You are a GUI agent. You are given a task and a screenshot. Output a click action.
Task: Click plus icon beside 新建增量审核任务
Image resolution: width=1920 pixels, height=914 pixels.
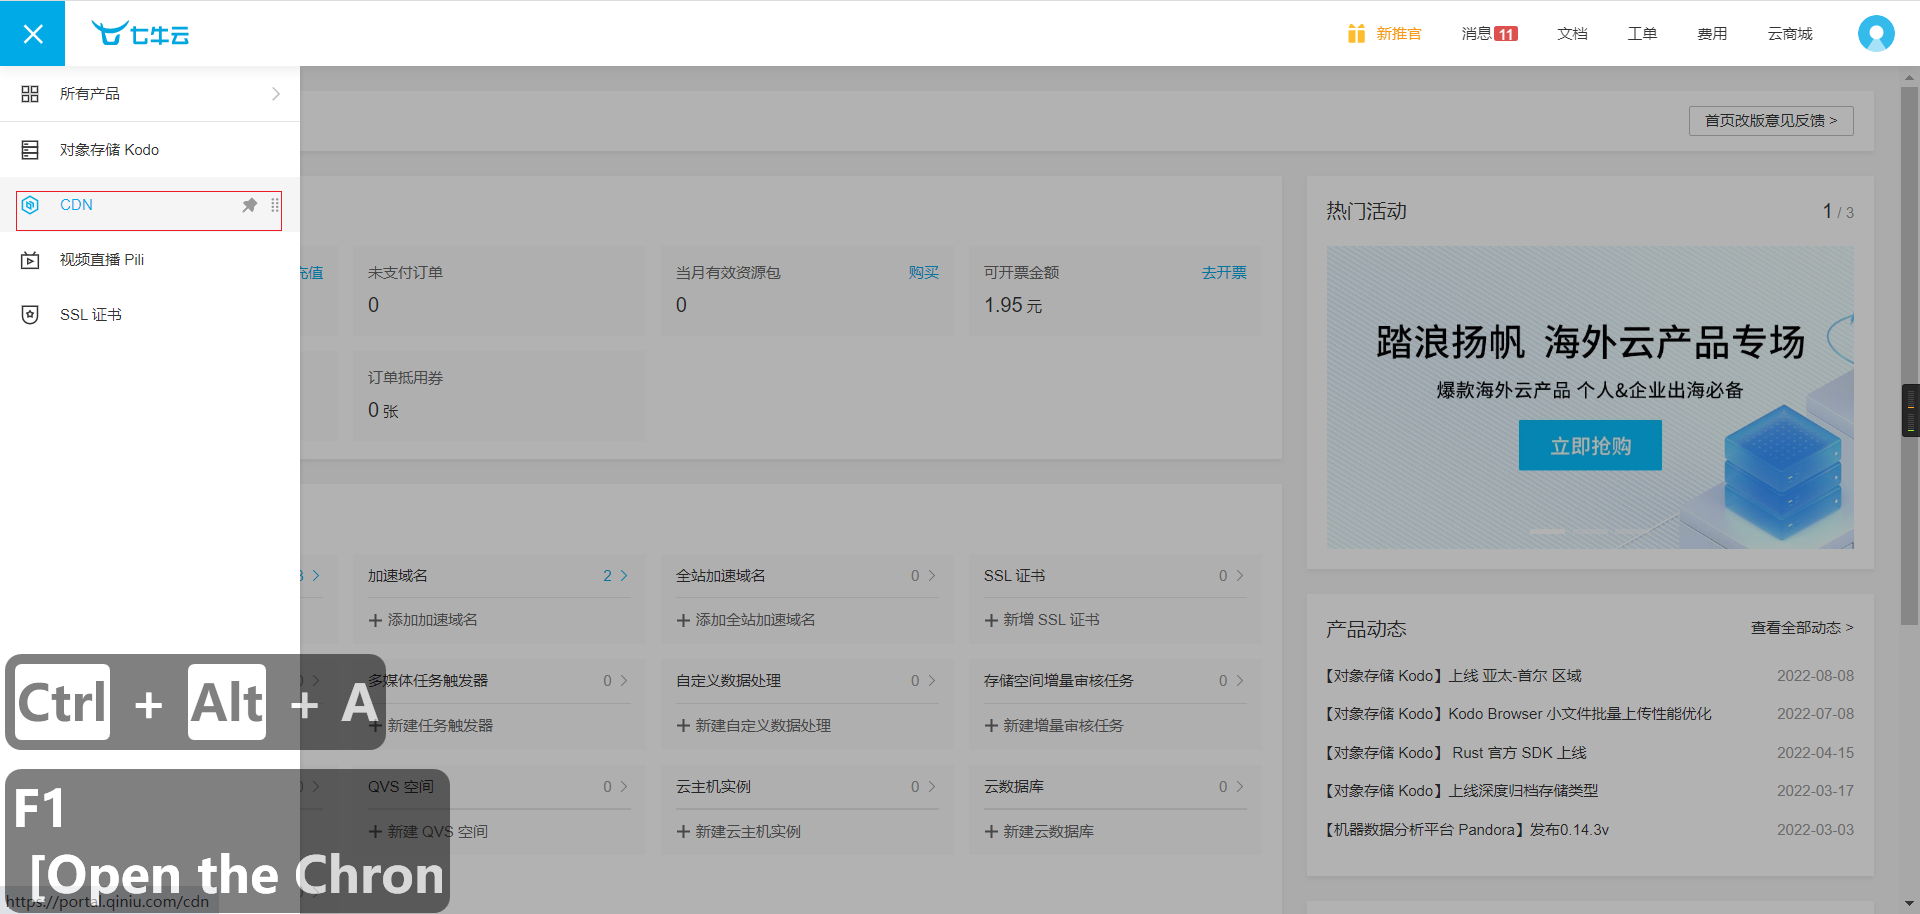click(x=992, y=726)
